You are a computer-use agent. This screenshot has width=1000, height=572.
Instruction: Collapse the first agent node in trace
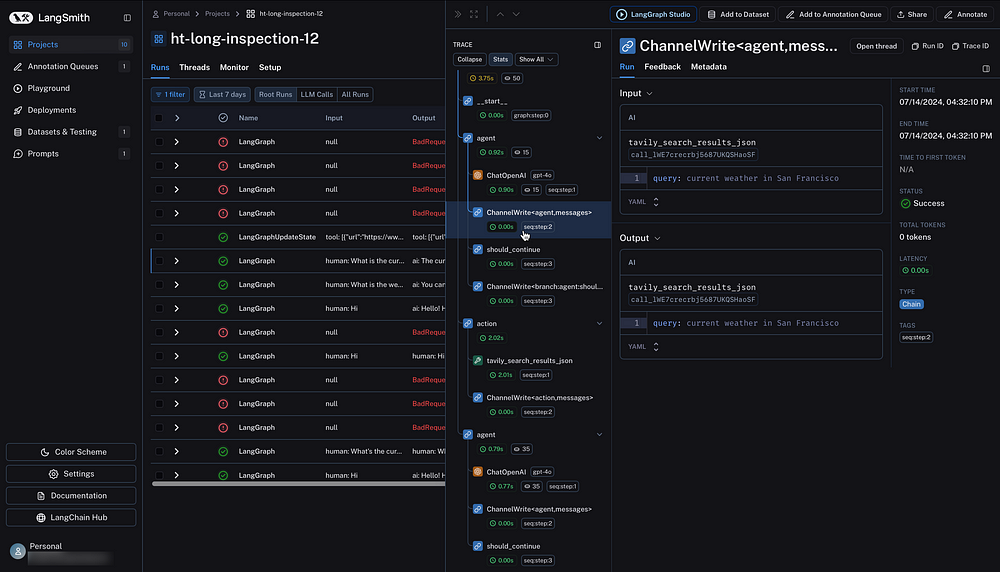tap(599, 138)
